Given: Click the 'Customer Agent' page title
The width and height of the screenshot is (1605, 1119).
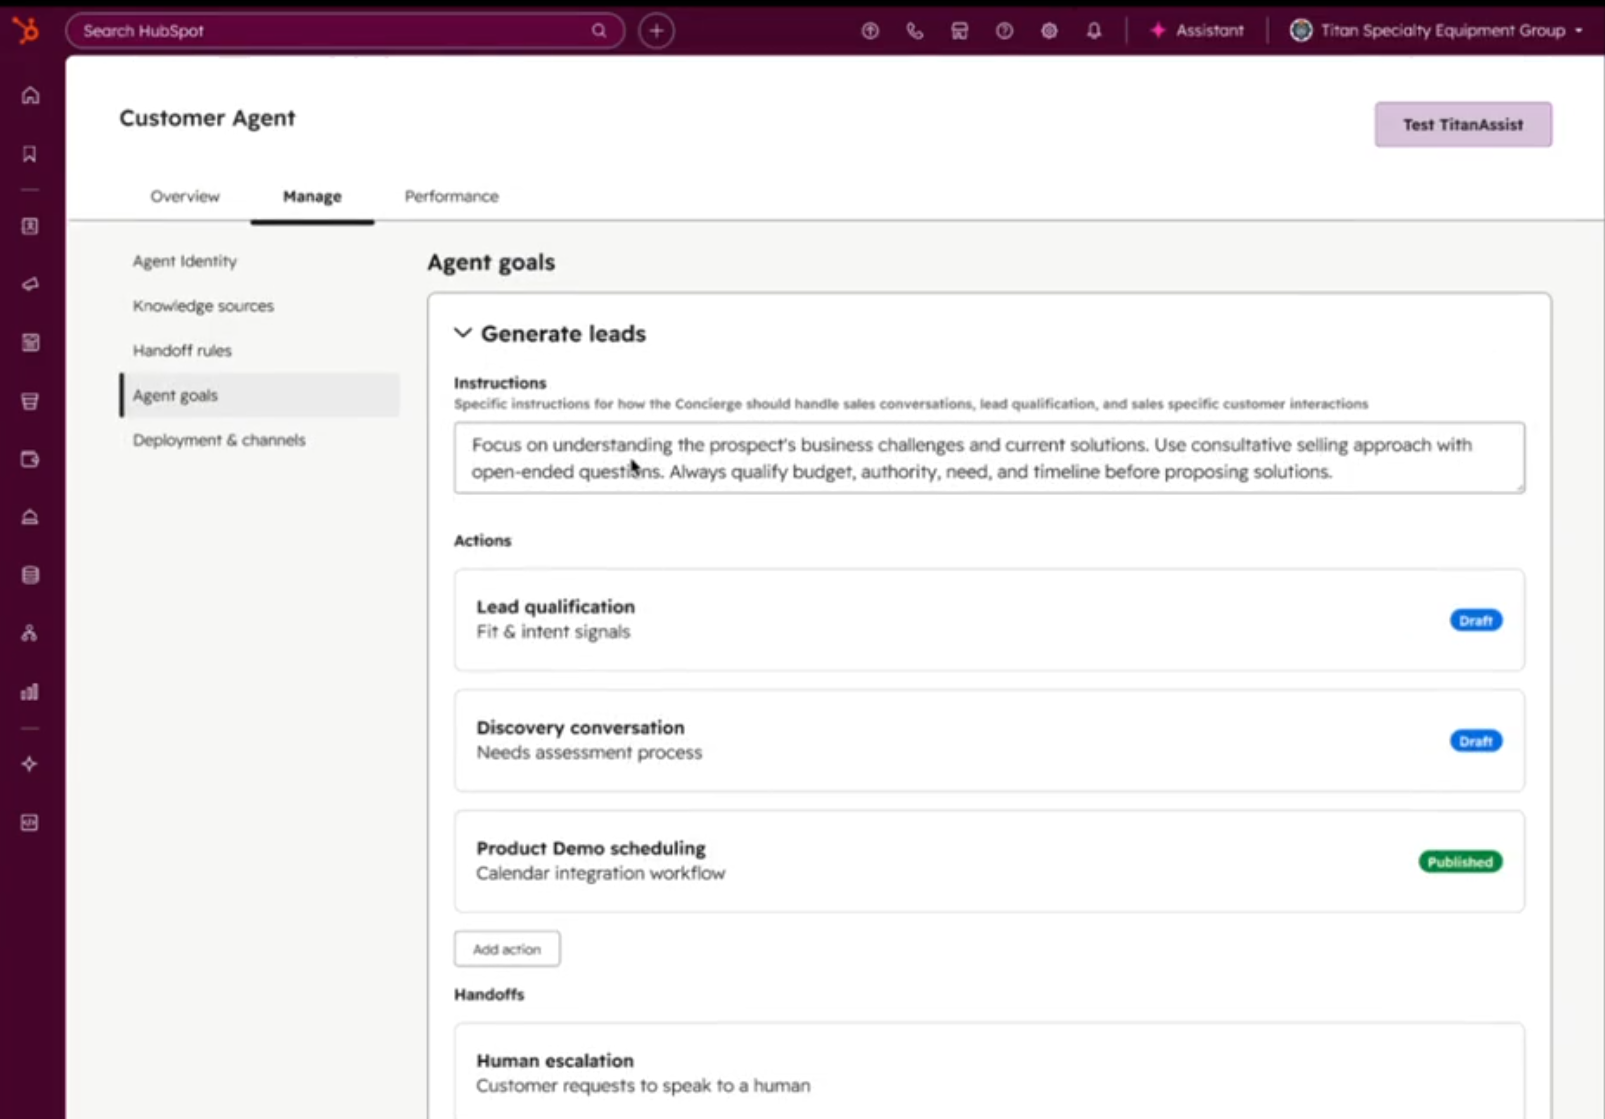Looking at the screenshot, I should pos(207,118).
